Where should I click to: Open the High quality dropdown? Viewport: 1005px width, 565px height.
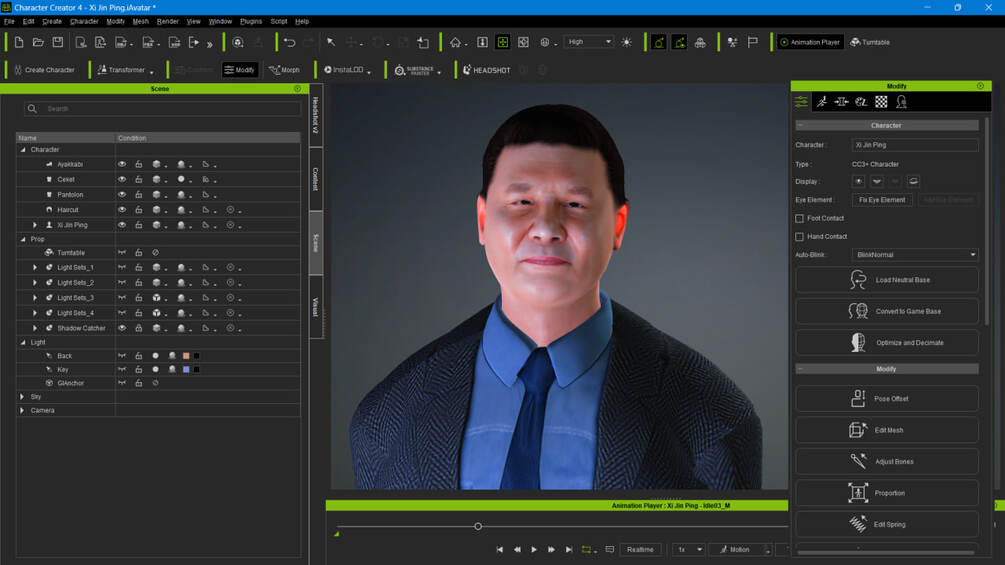[x=589, y=42]
